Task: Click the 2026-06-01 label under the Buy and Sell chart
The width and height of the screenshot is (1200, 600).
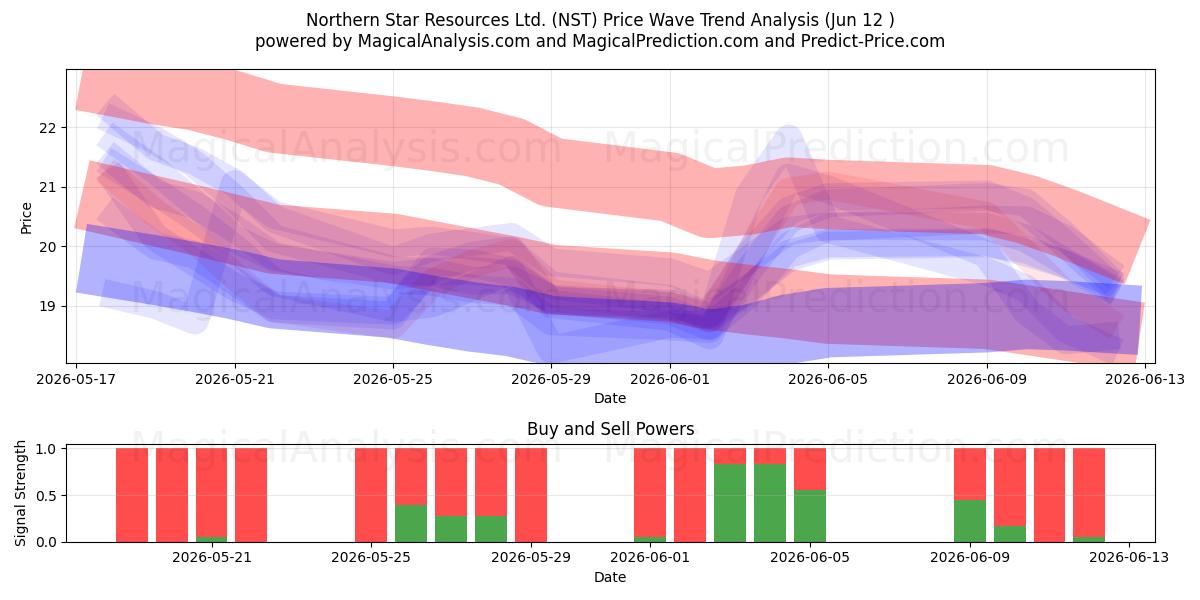Action: click(x=650, y=558)
